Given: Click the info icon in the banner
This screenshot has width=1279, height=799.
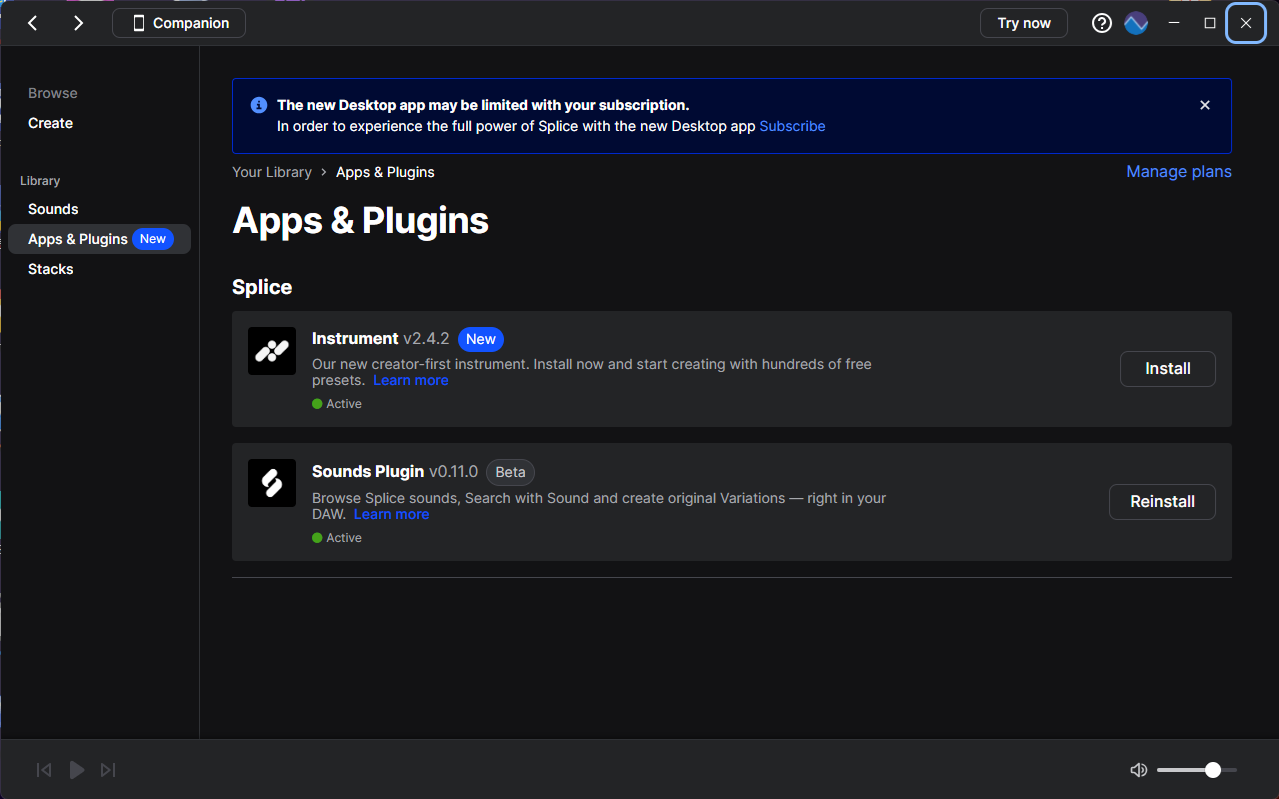Looking at the screenshot, I should pos(259,105).
